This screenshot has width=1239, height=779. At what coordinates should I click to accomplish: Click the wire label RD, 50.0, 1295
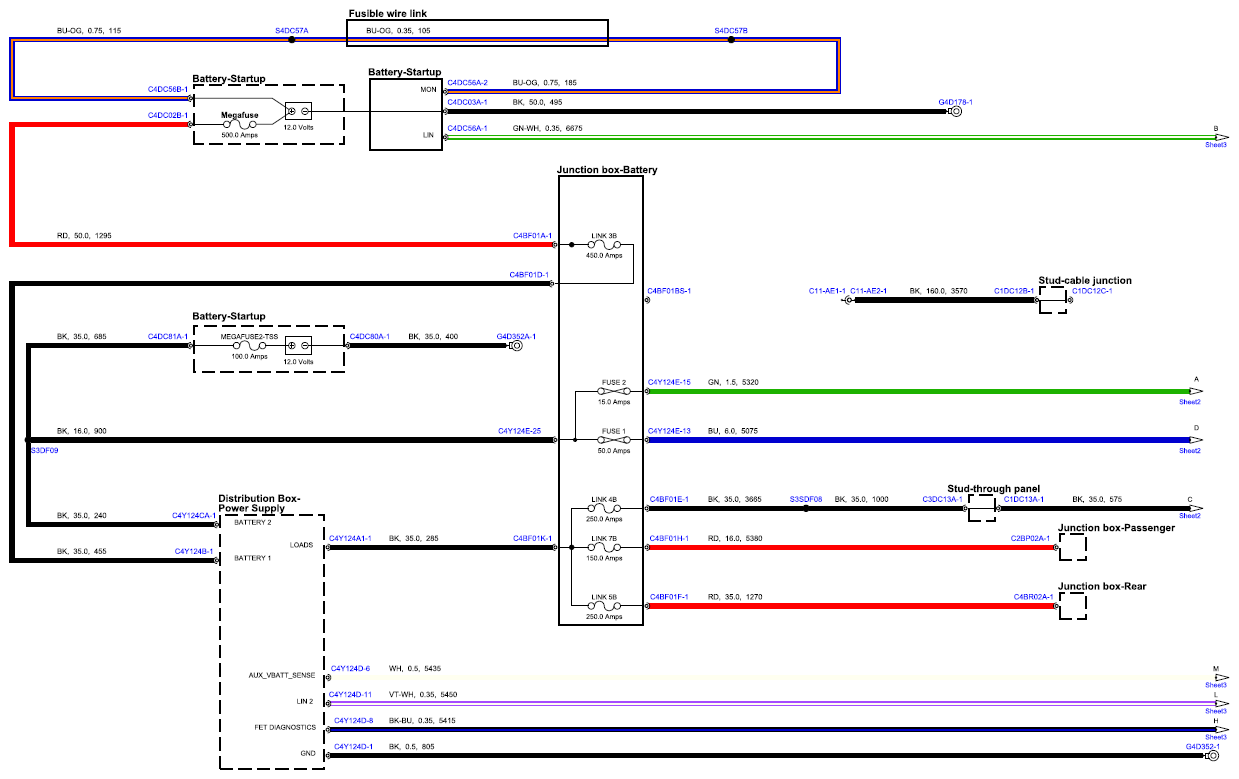click(84, 236)
